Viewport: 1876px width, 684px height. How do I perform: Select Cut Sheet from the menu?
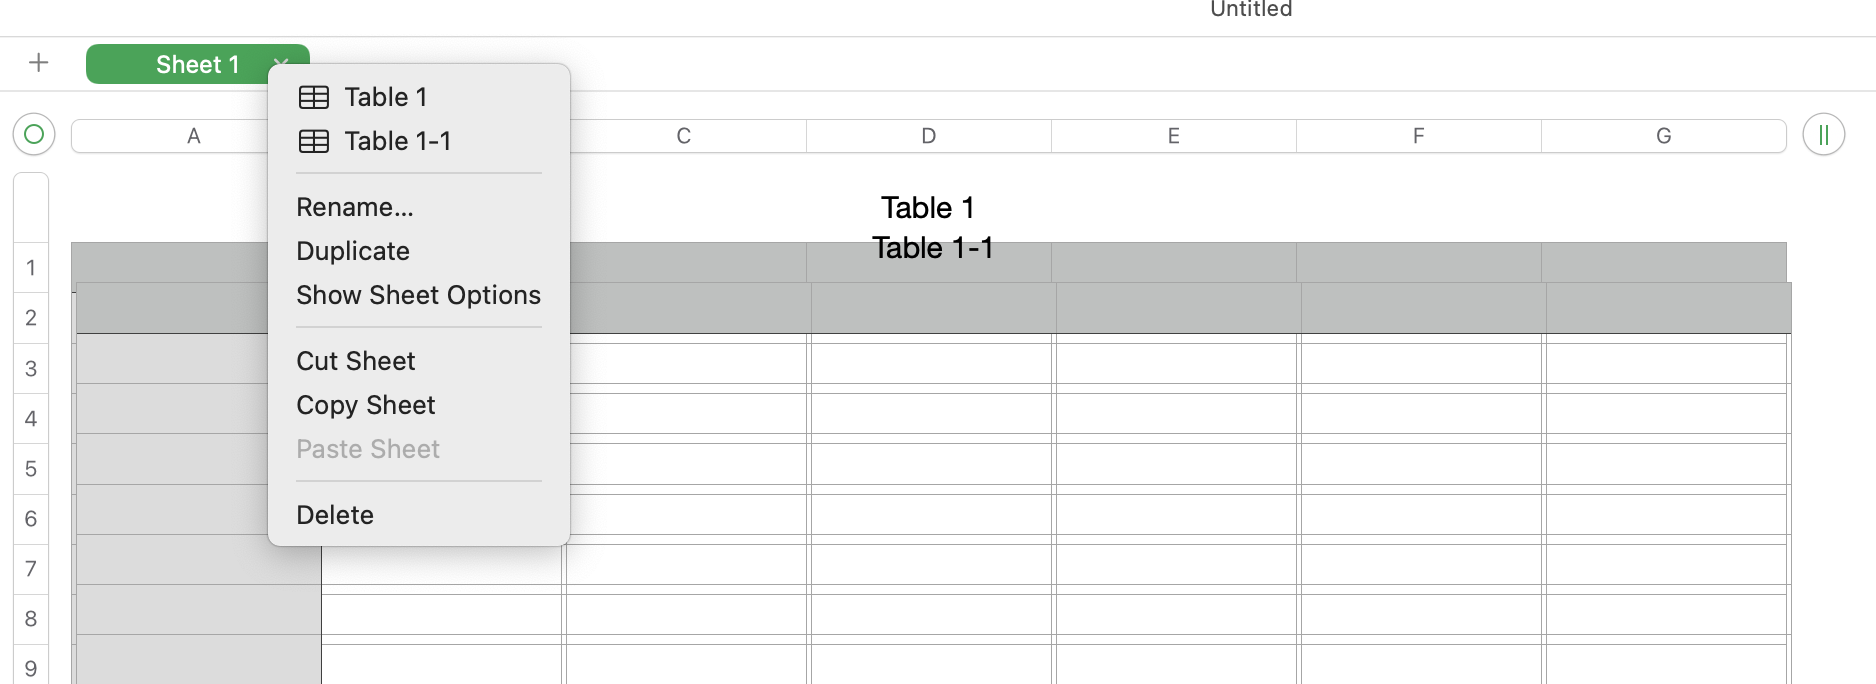[355, 361]
